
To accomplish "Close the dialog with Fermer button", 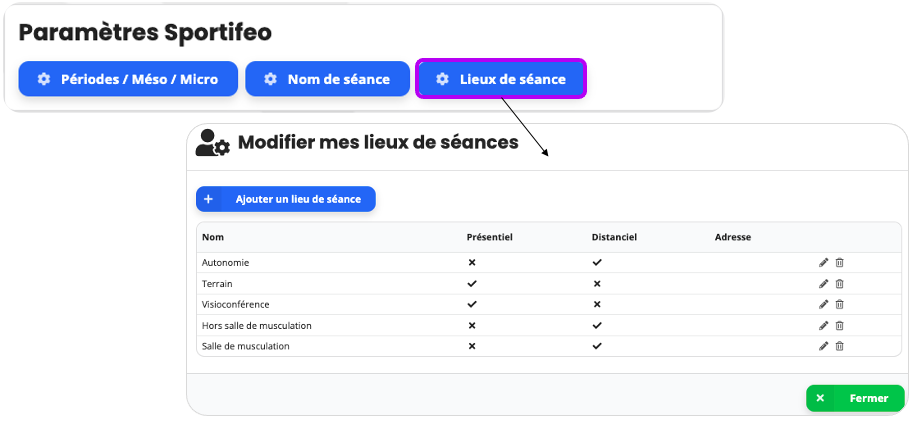I will pos(855,398).
